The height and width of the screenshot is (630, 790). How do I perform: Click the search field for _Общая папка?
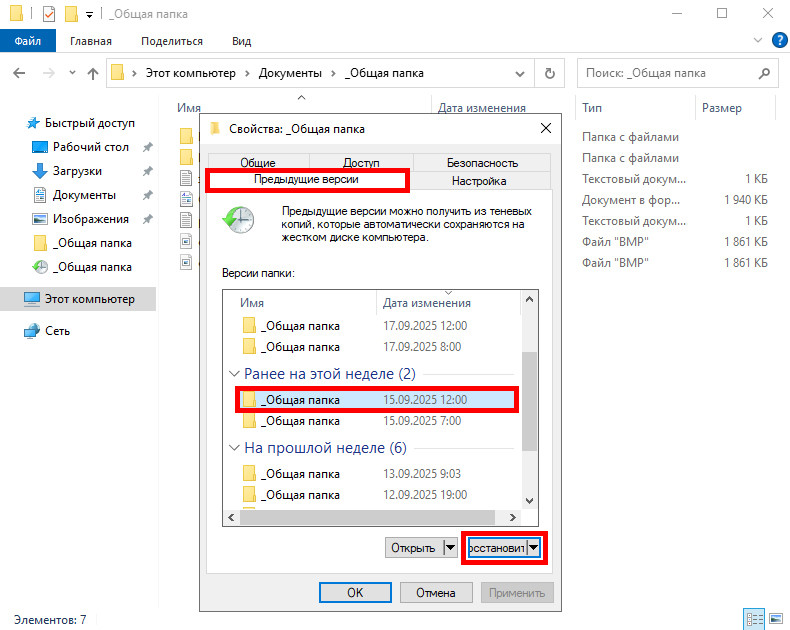670,73
